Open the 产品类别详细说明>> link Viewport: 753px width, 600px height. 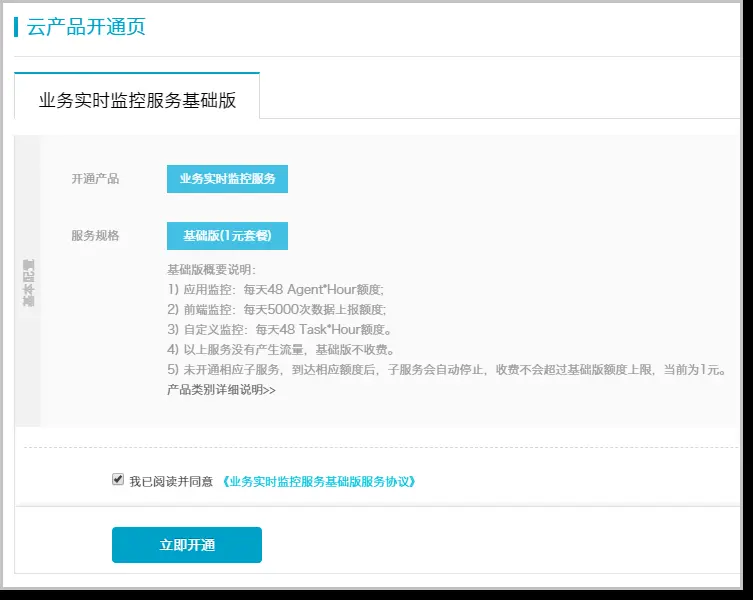[x=221, y=390]
